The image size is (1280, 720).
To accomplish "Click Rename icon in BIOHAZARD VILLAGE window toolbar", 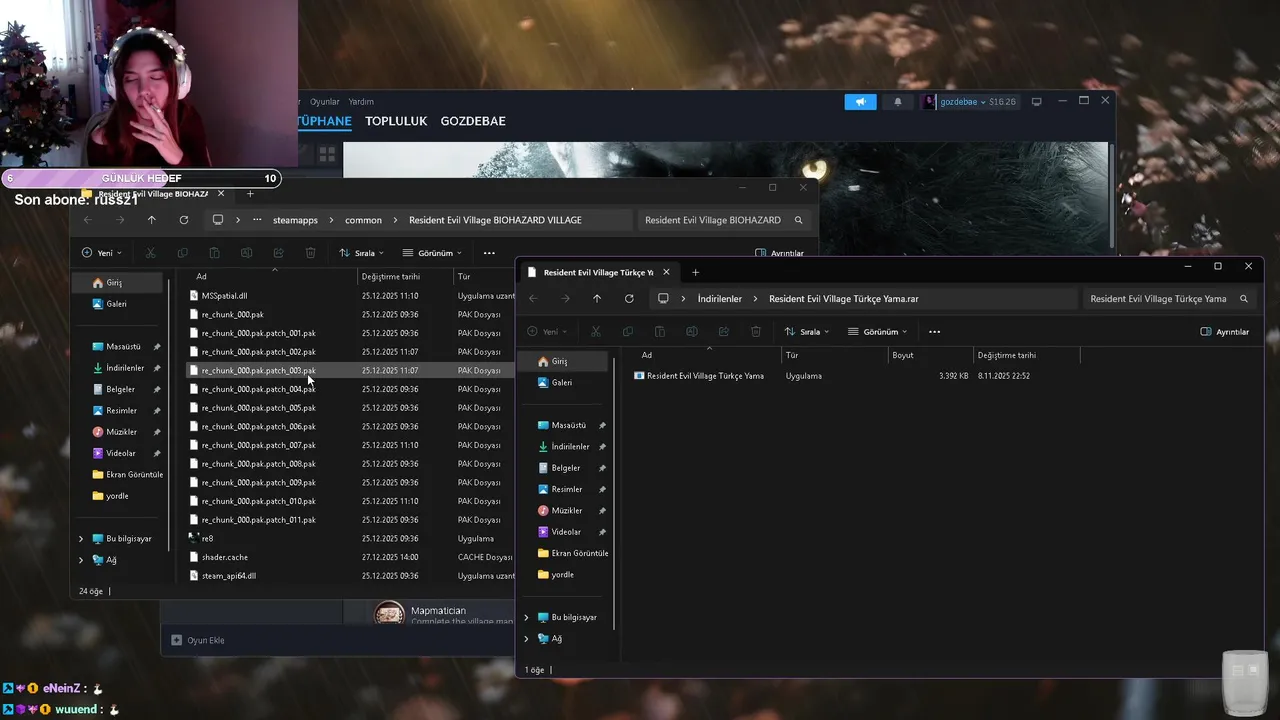I will tap(247, 253).
